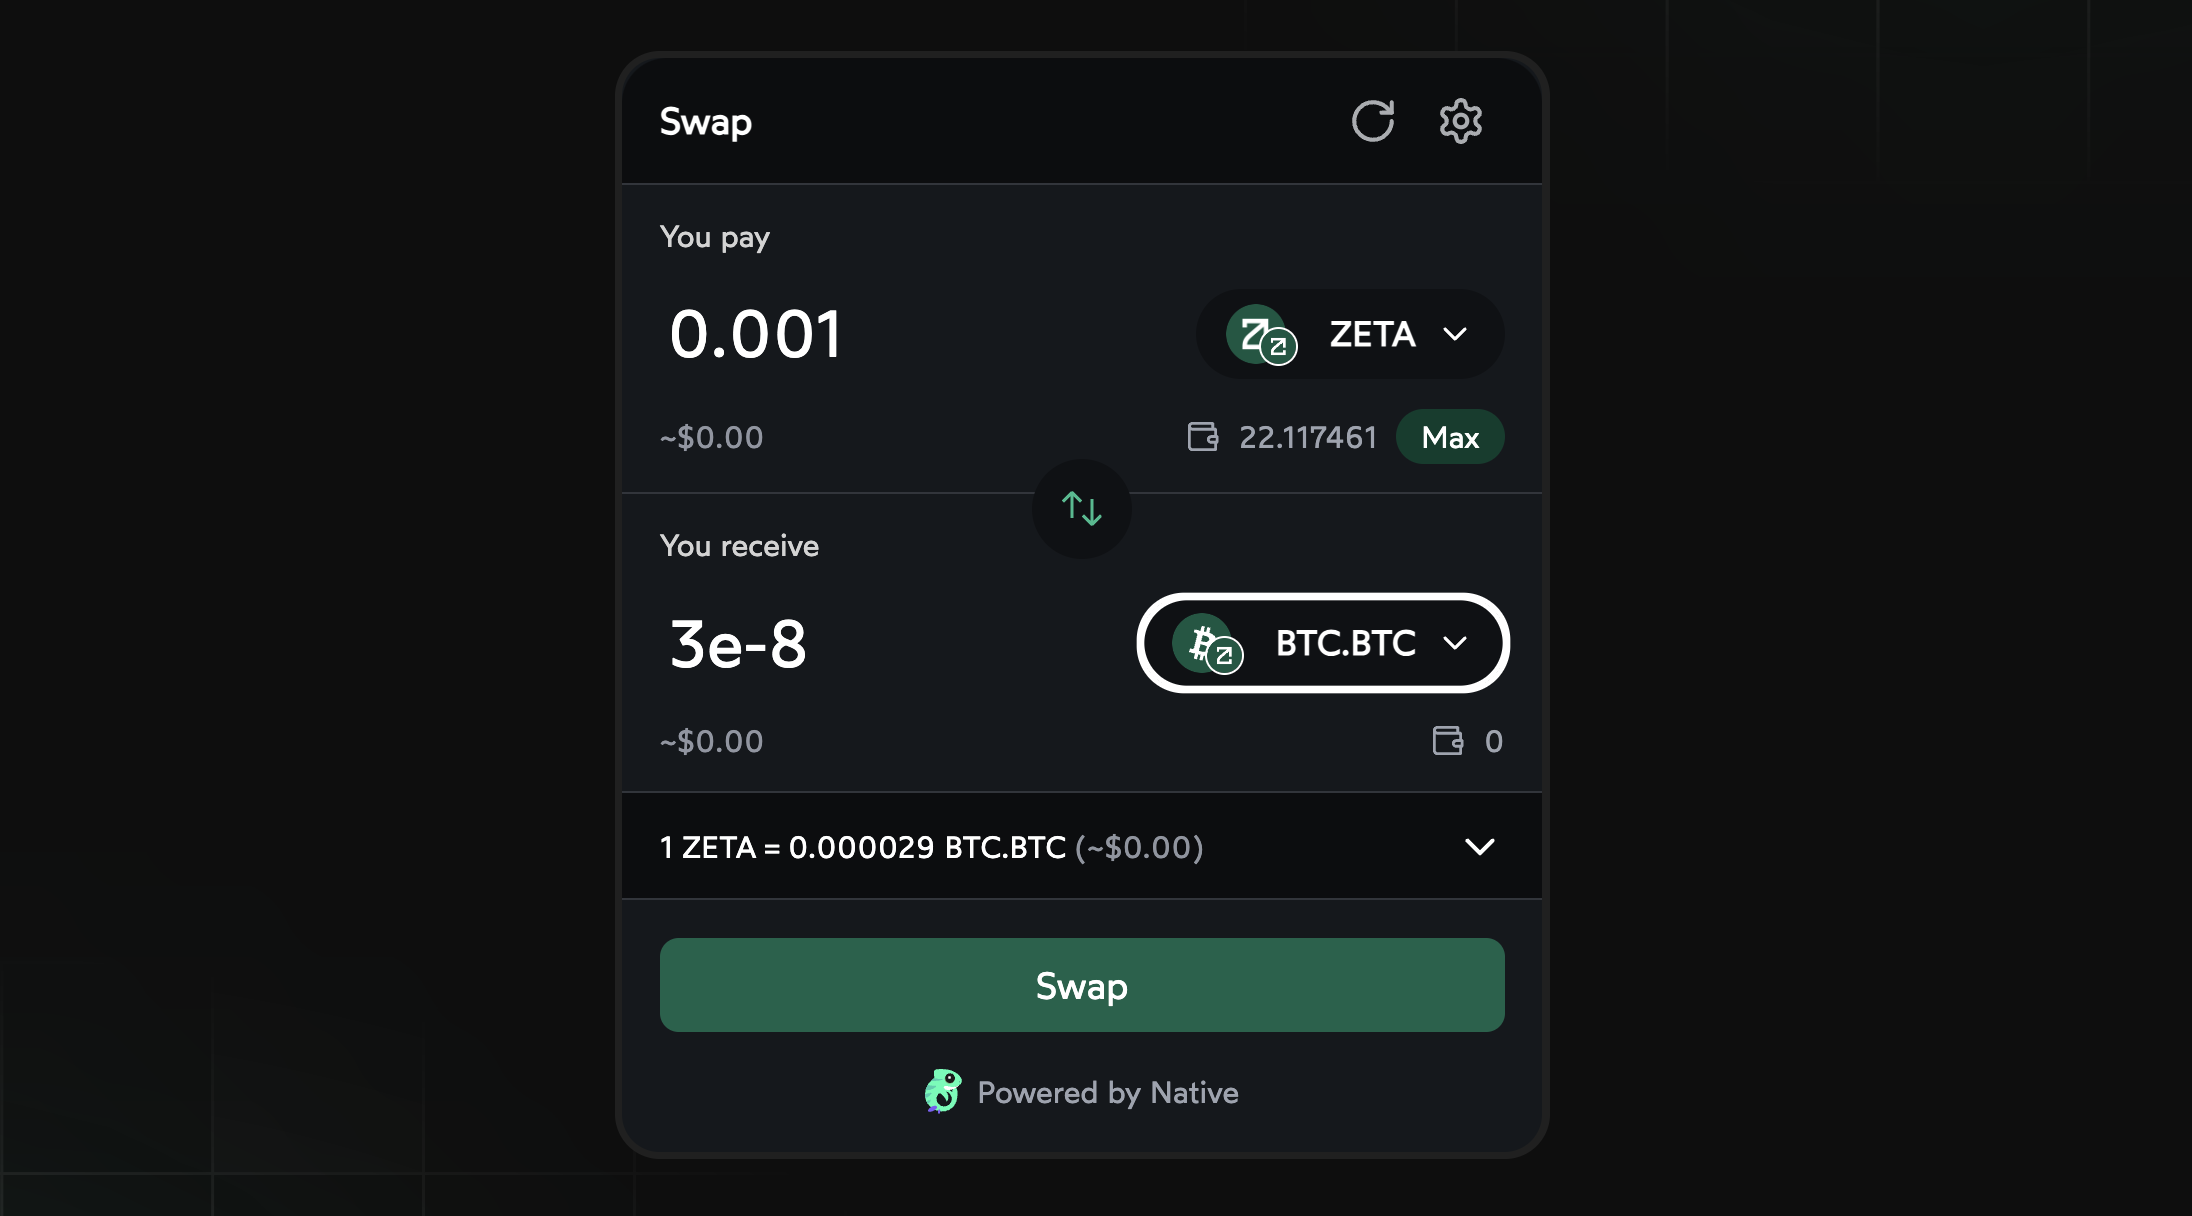2192x1216 pixels.
Task: Click the 1 ZETA = 0.000029 BTC.BTC rate
Action: [930, 847]
